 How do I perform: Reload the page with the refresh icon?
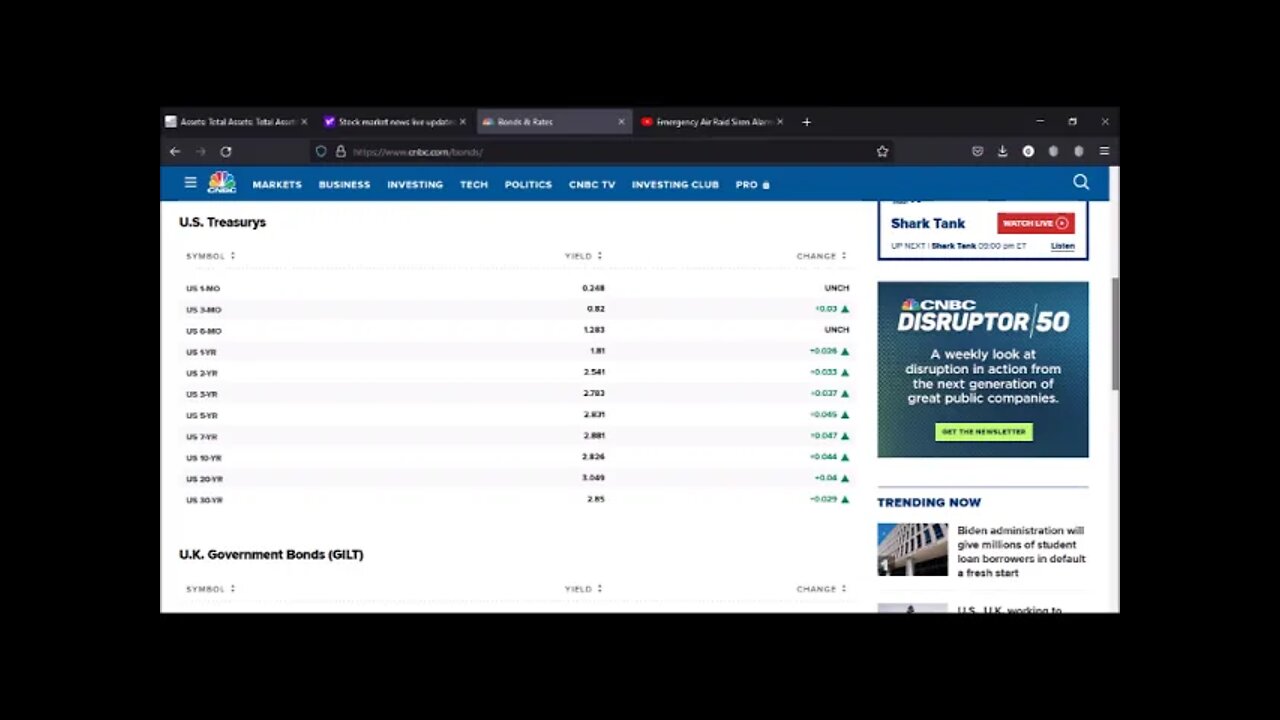(x=226, y=152)
